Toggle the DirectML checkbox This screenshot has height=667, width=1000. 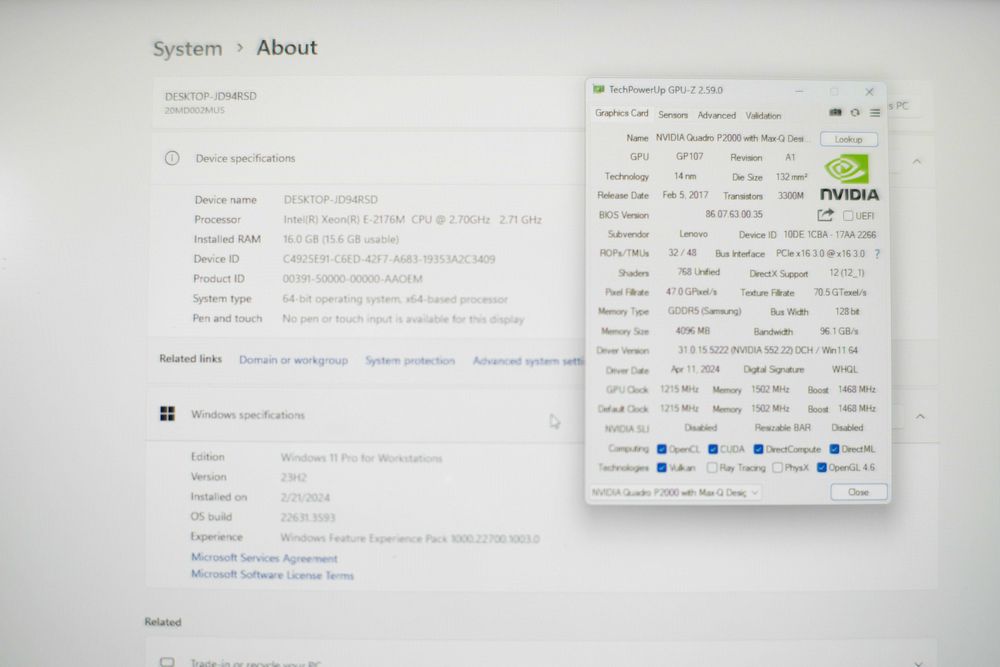pyautogui.click(x=834, y=449)
